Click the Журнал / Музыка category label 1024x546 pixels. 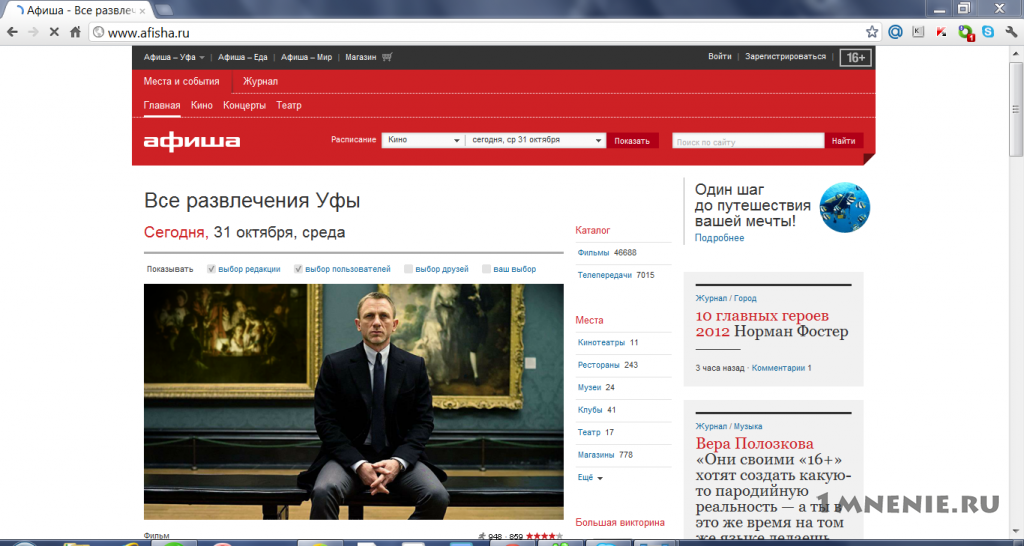coord(729,426)
